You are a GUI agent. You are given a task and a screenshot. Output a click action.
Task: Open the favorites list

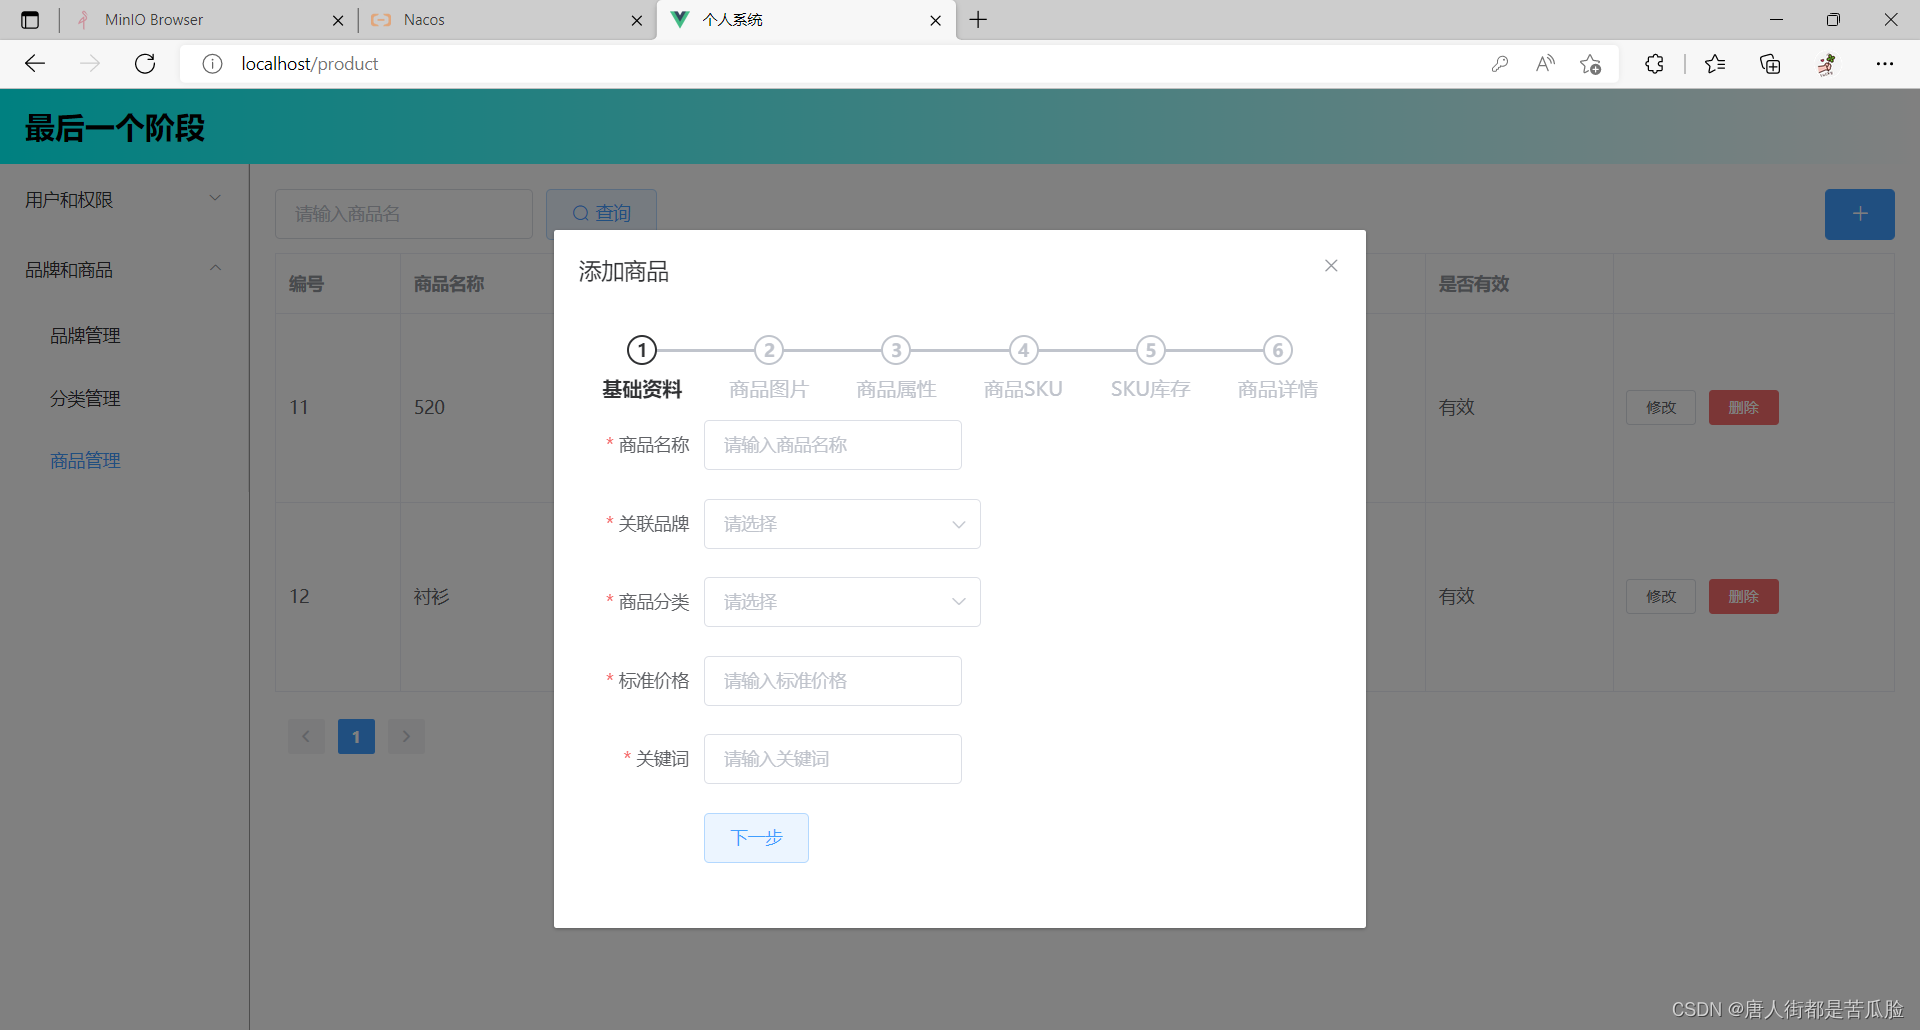click(1715, 64)
